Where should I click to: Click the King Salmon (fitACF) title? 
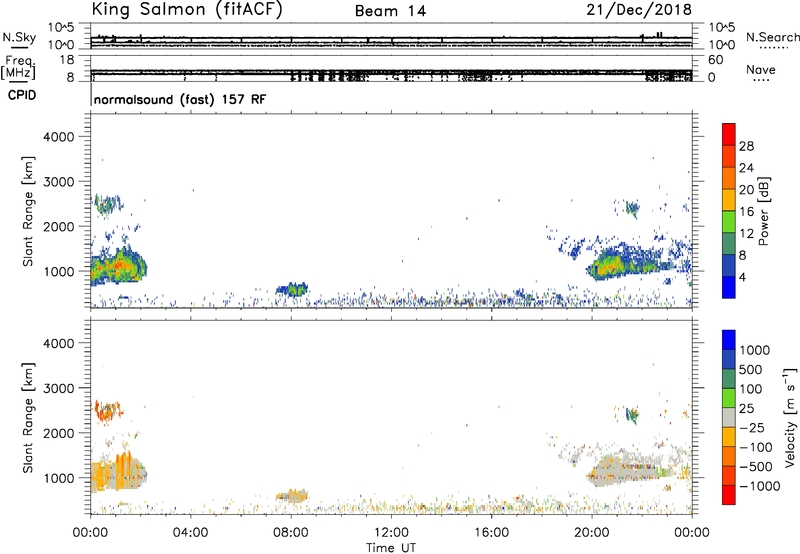(x=187, y=10)
